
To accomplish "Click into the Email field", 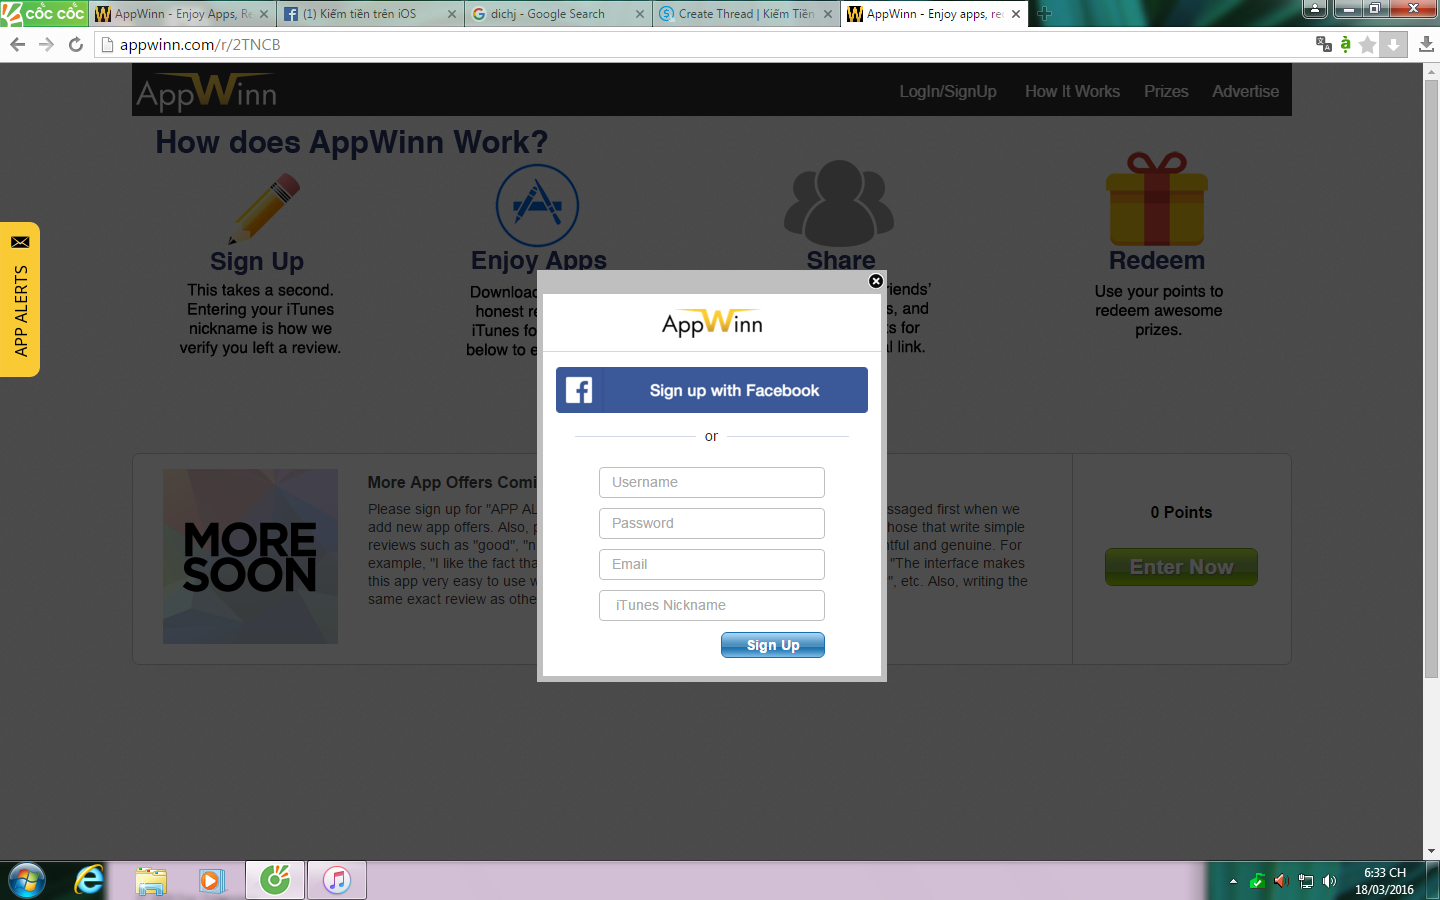I will click(x=712, y=564).
